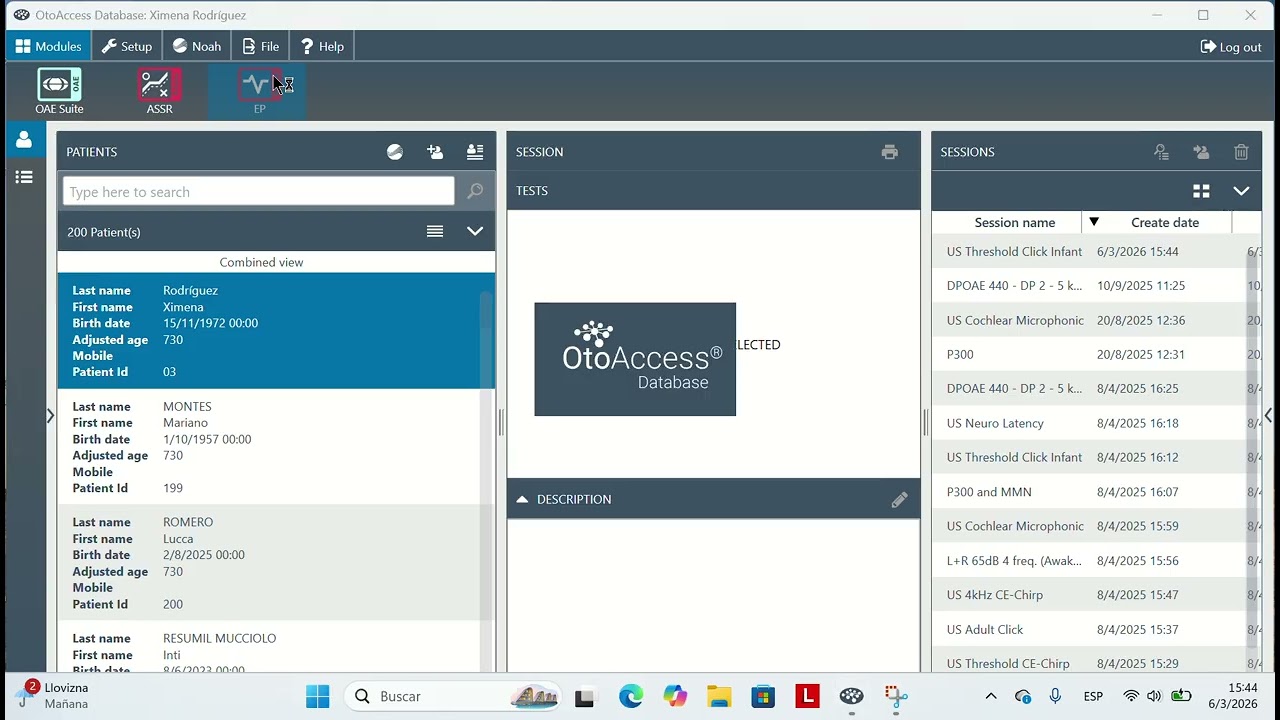Launch the EP module
Image resolution: width=1280 pixels, height=720 pixels.
pyautogui.click(x=258, y=92)
